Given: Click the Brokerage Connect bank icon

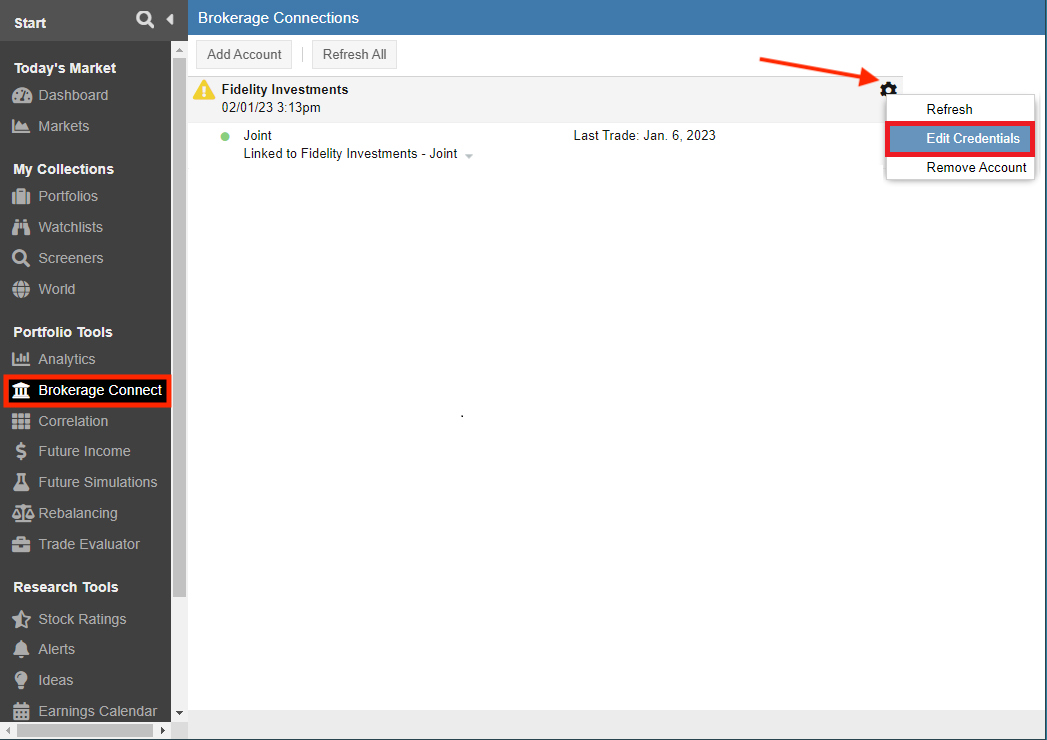Looking at the screenshot, I should (21, 390).
